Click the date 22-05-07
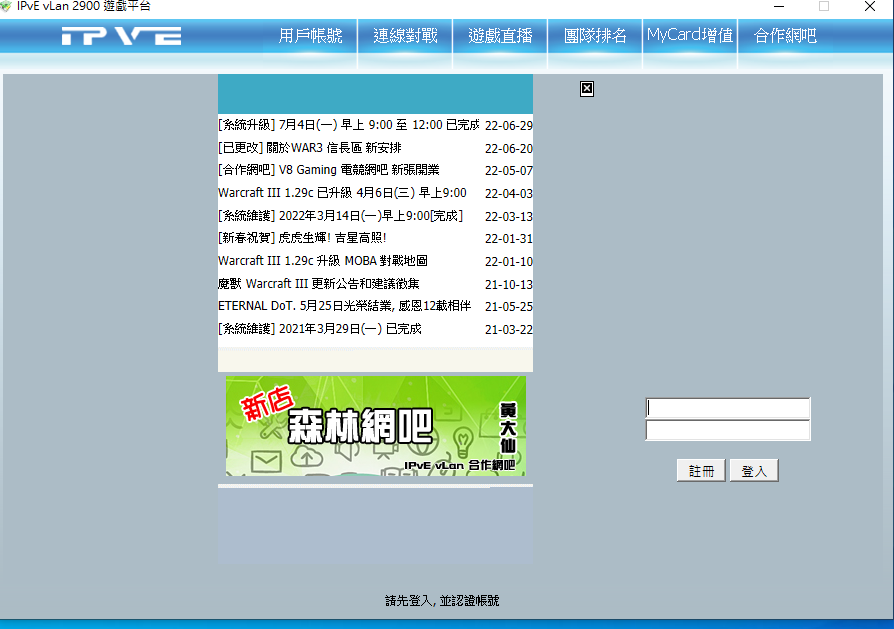Image resolution: width=894 pixels, height=629 pixels. (x=509, y=171)
